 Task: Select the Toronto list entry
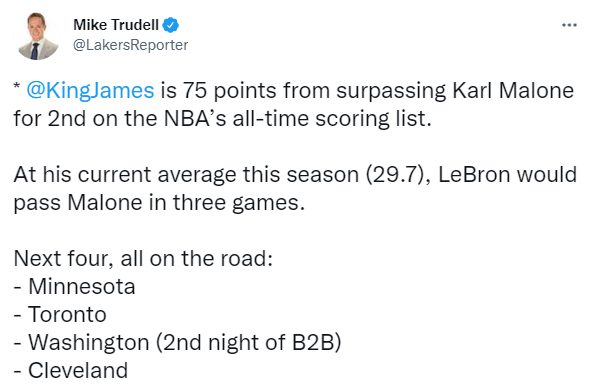60,314
